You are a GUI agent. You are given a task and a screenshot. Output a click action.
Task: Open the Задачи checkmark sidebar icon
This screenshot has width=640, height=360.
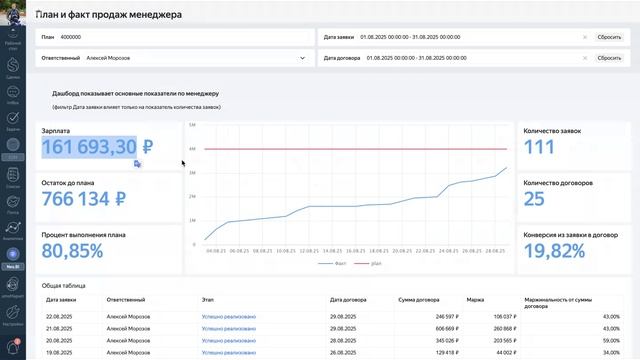[13, 121]
